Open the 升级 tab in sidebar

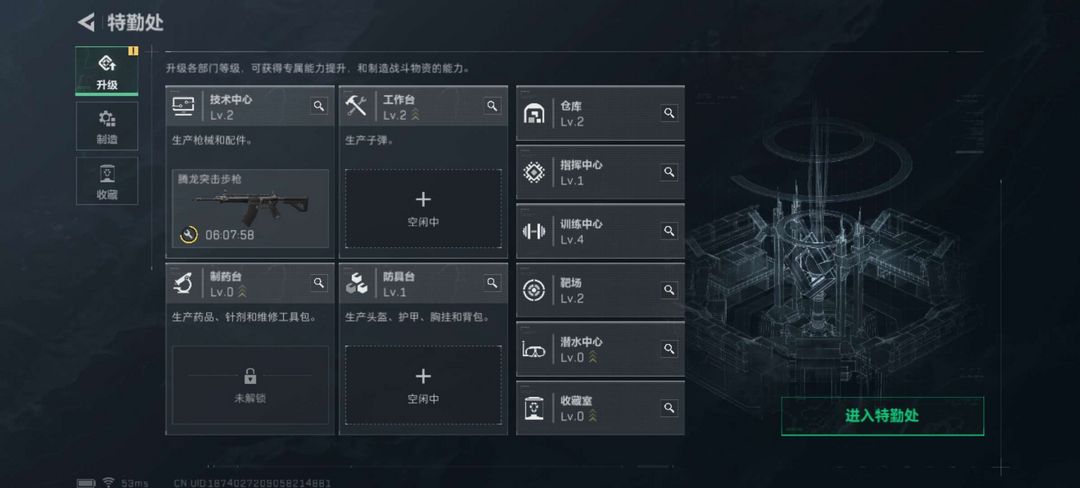[x=107, y=72]
